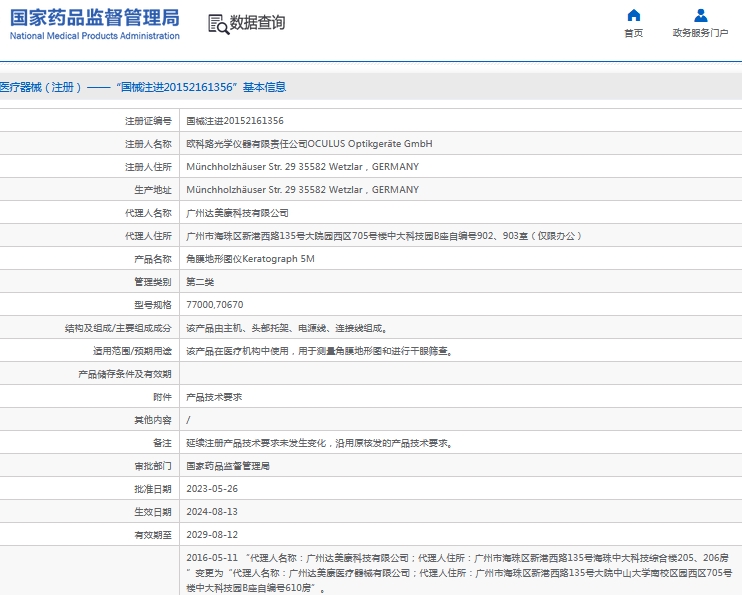742x595 pixels.
Task: Click the 审批部门 label
Action: tap(153, 466)
